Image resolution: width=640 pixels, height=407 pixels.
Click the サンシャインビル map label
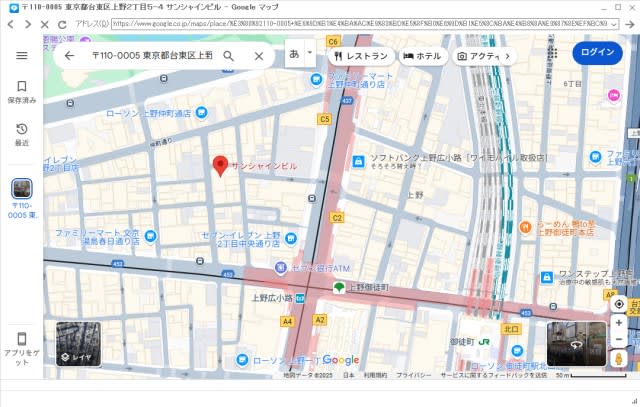264,166
